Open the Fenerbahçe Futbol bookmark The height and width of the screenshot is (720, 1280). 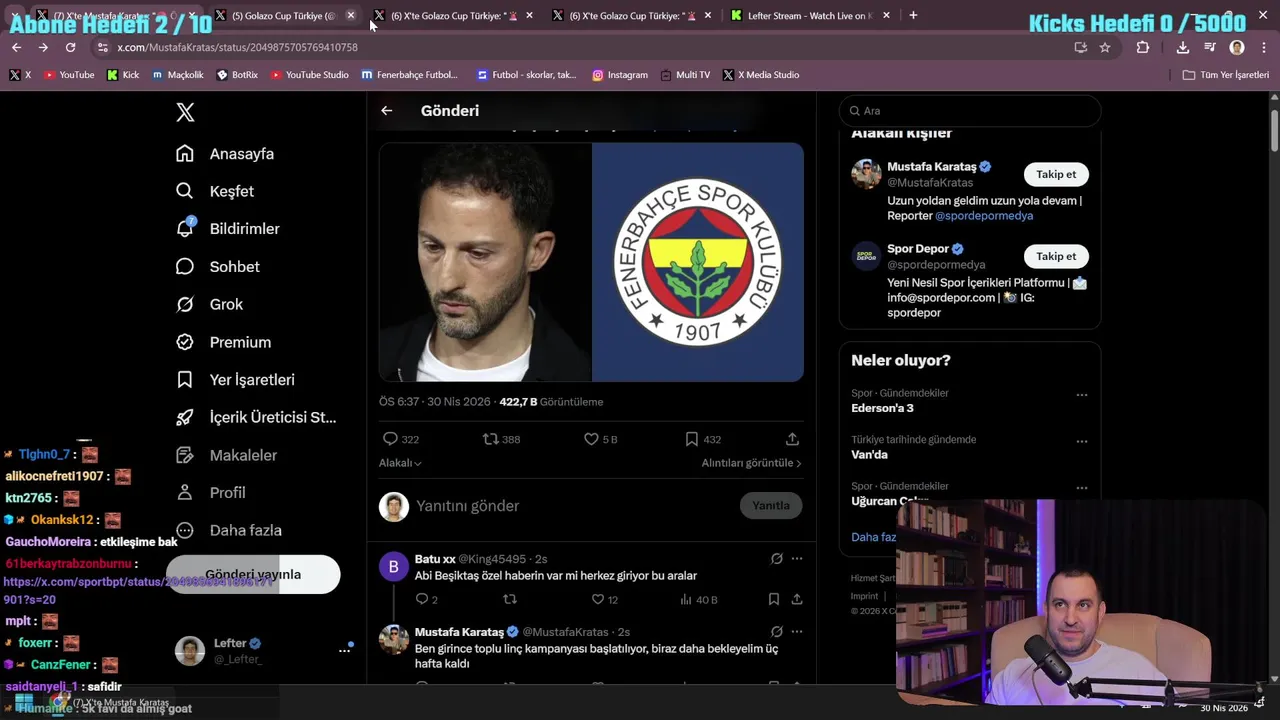pos(410,75)
